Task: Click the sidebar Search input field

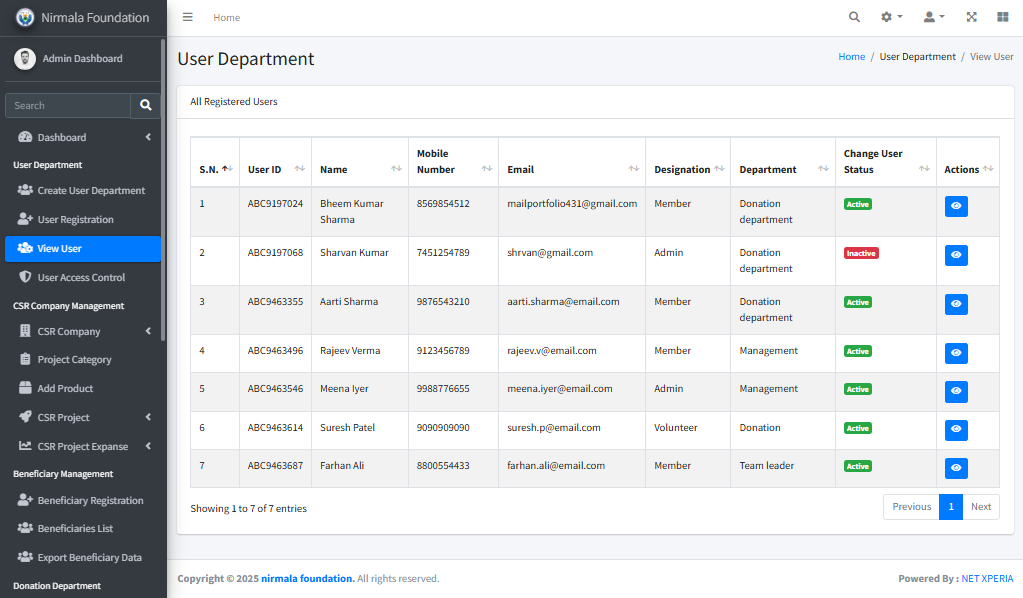Action: (x=68, y=105)
